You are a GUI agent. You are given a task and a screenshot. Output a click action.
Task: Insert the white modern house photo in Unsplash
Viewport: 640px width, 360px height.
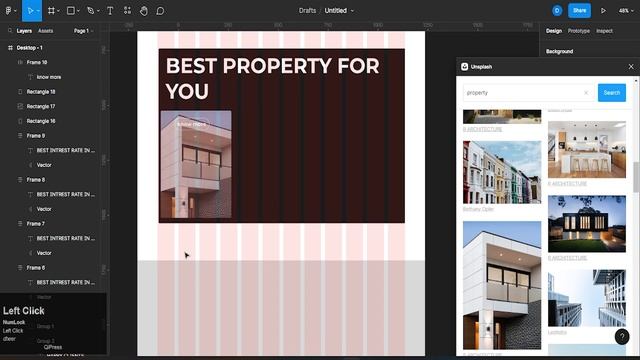tap(502, 285)
